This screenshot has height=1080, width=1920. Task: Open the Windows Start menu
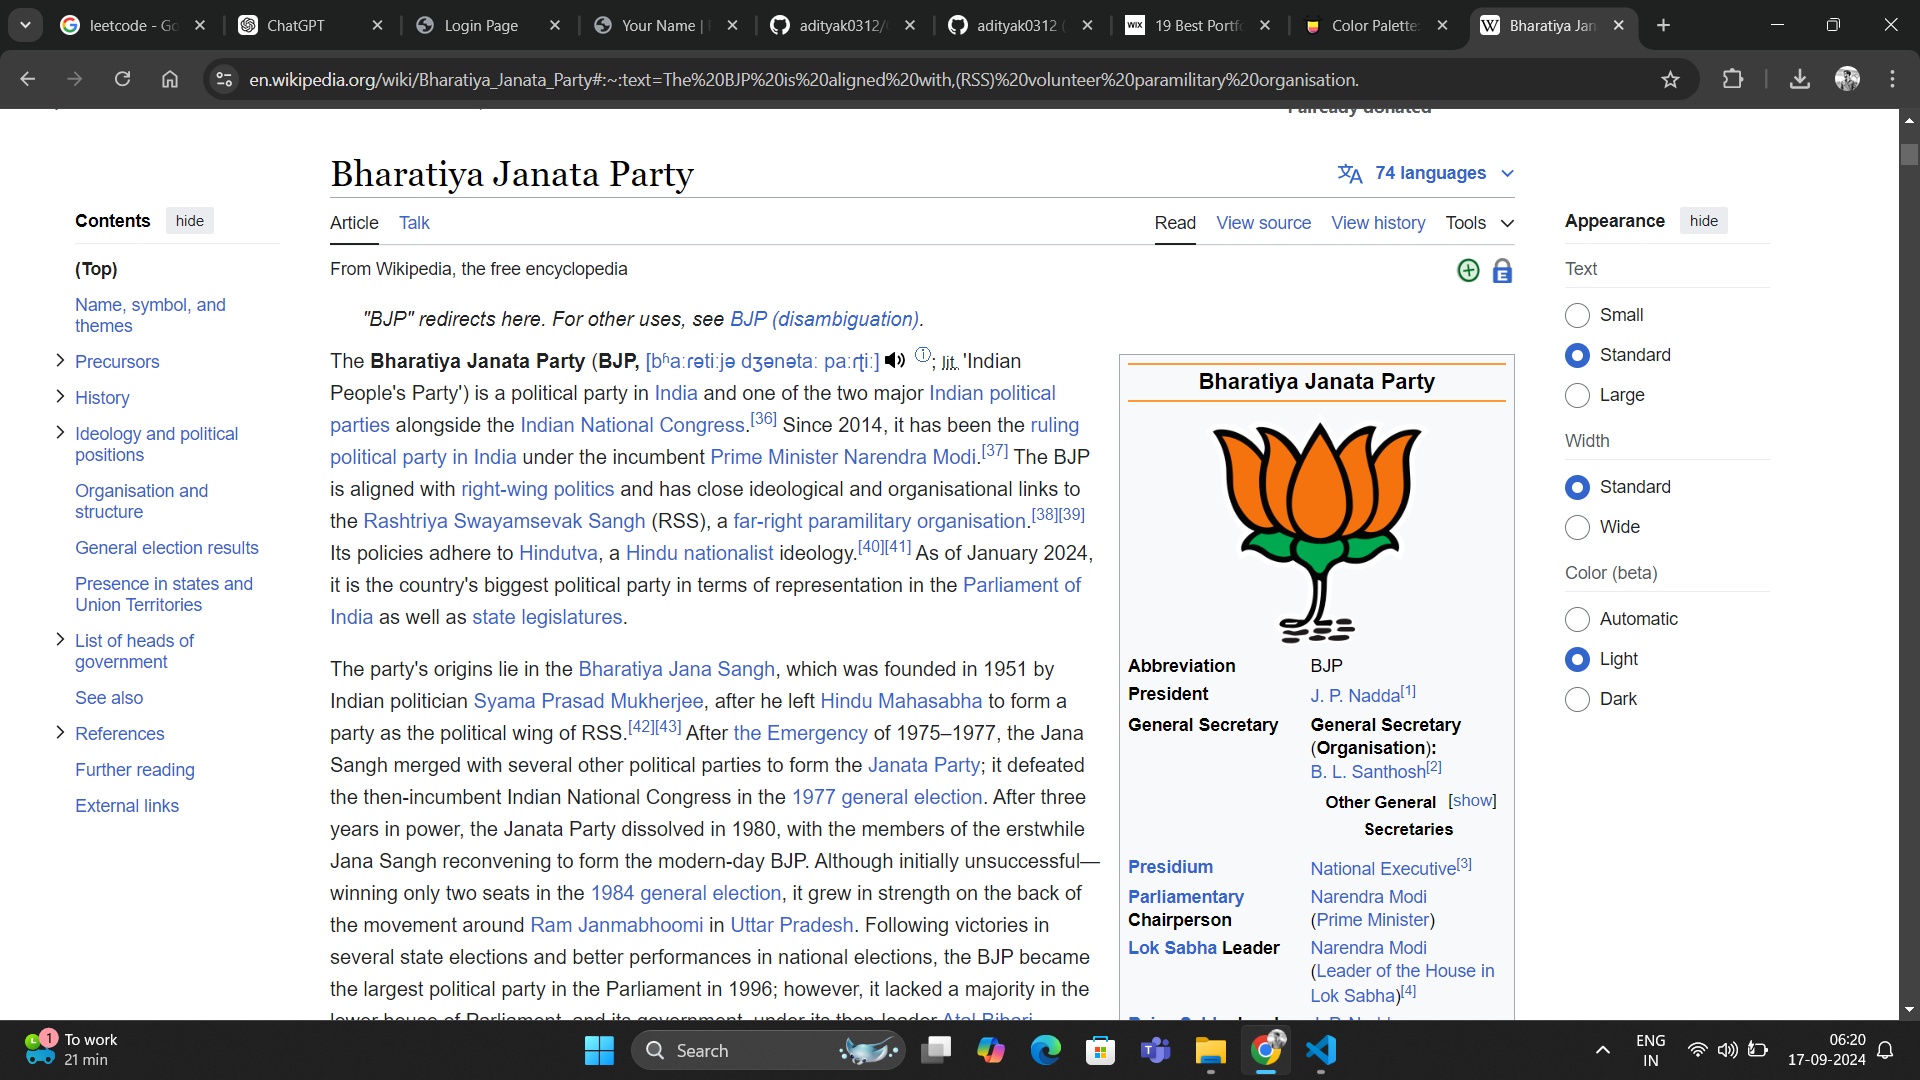(599, 1050)
